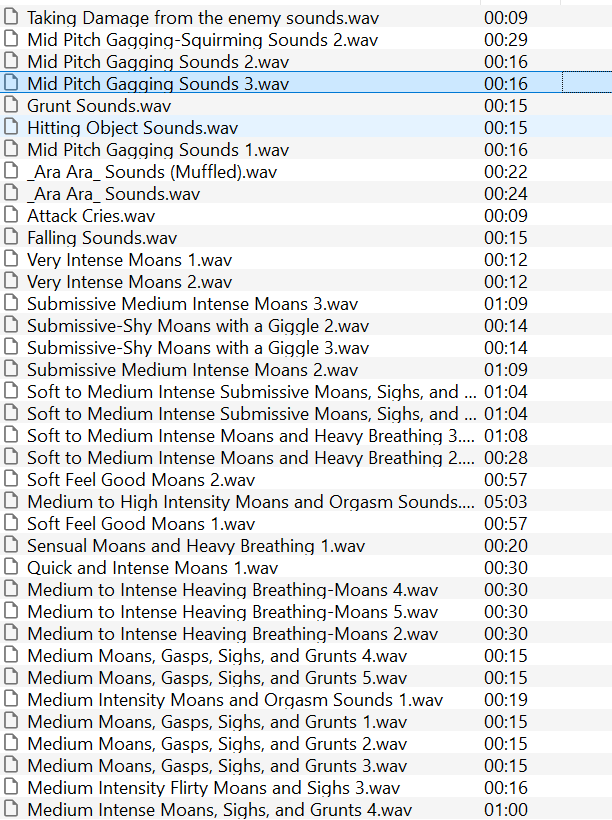Click the 01:00 duration value
The image size is (612, 820).
506,810
